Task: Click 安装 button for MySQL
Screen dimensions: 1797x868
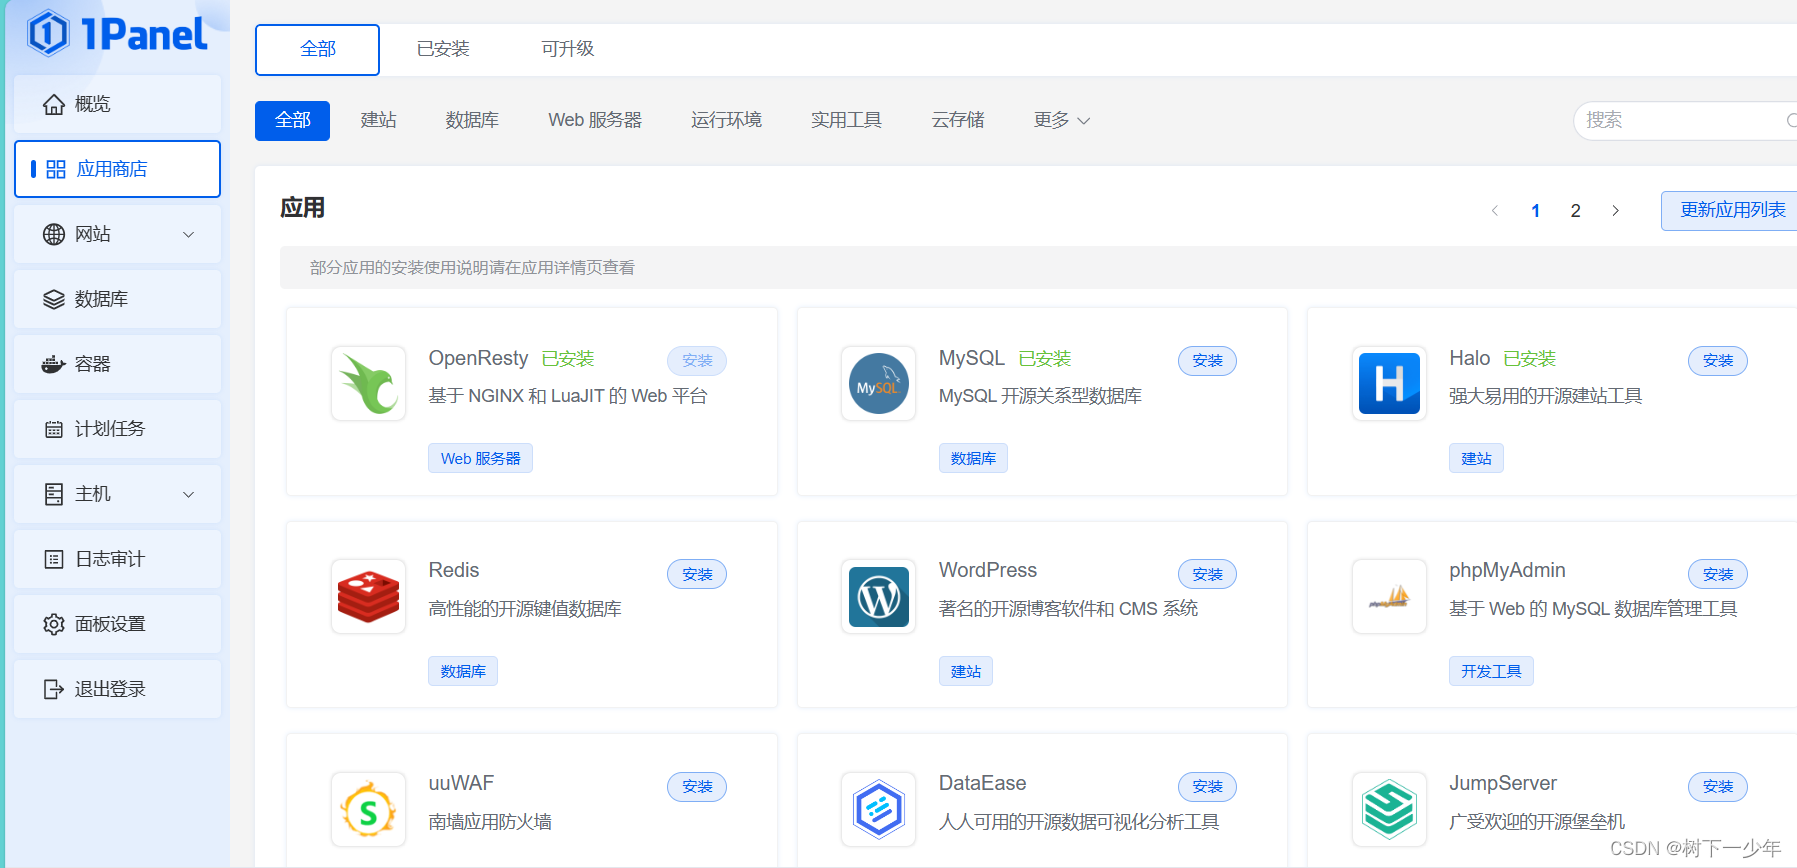Action: [x=1207, y=361]
